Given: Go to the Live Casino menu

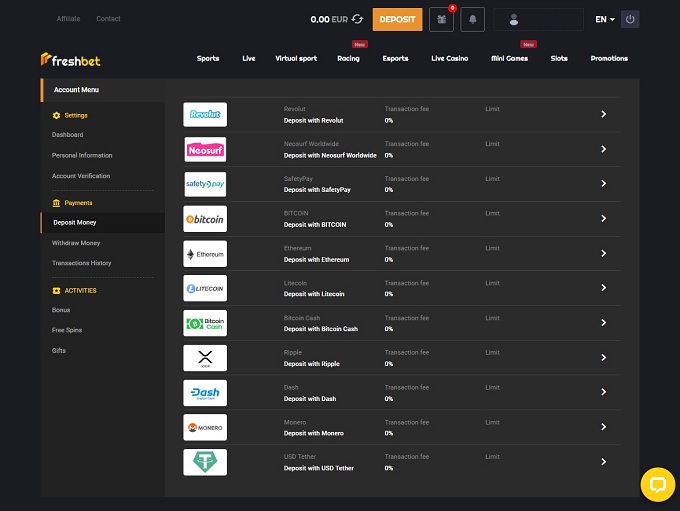Looking at the screenshot, I should pos(449,58).
